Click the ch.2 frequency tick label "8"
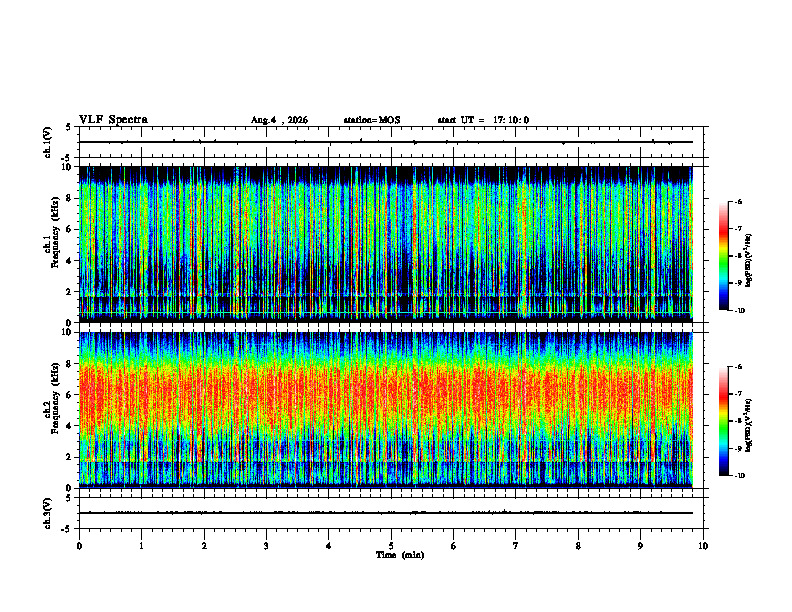Viewport: 792px width, 612px height. click(x=70, y=364)
